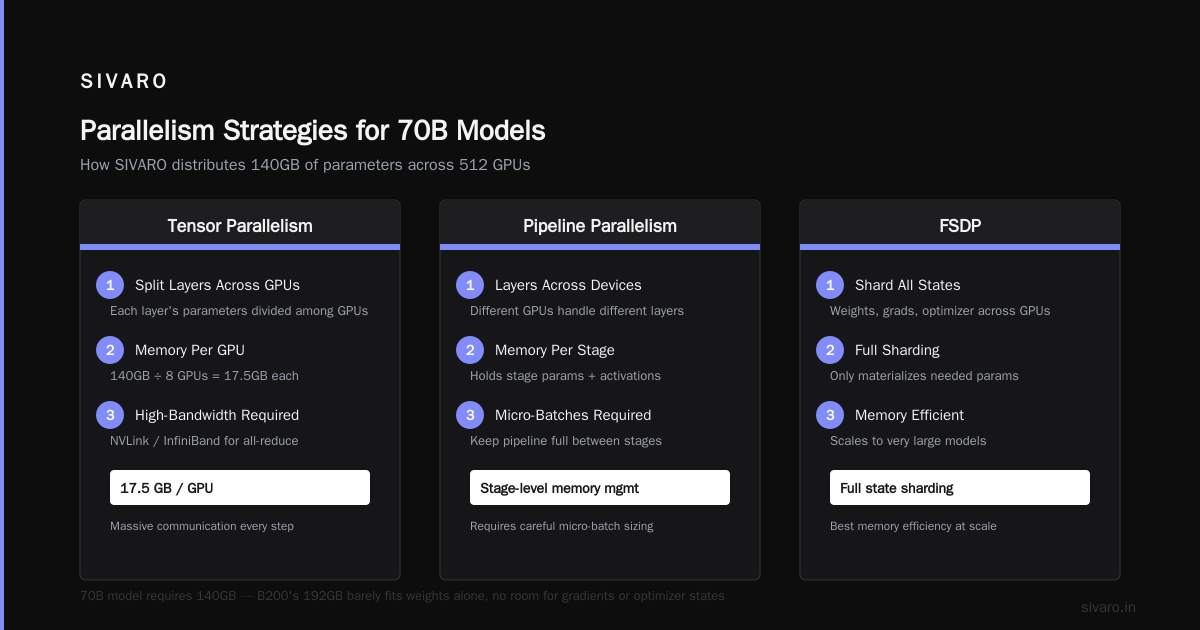Select the Tensor Parallelism card header
This screenshot has width=1200, height=630.
coord(240,225)
